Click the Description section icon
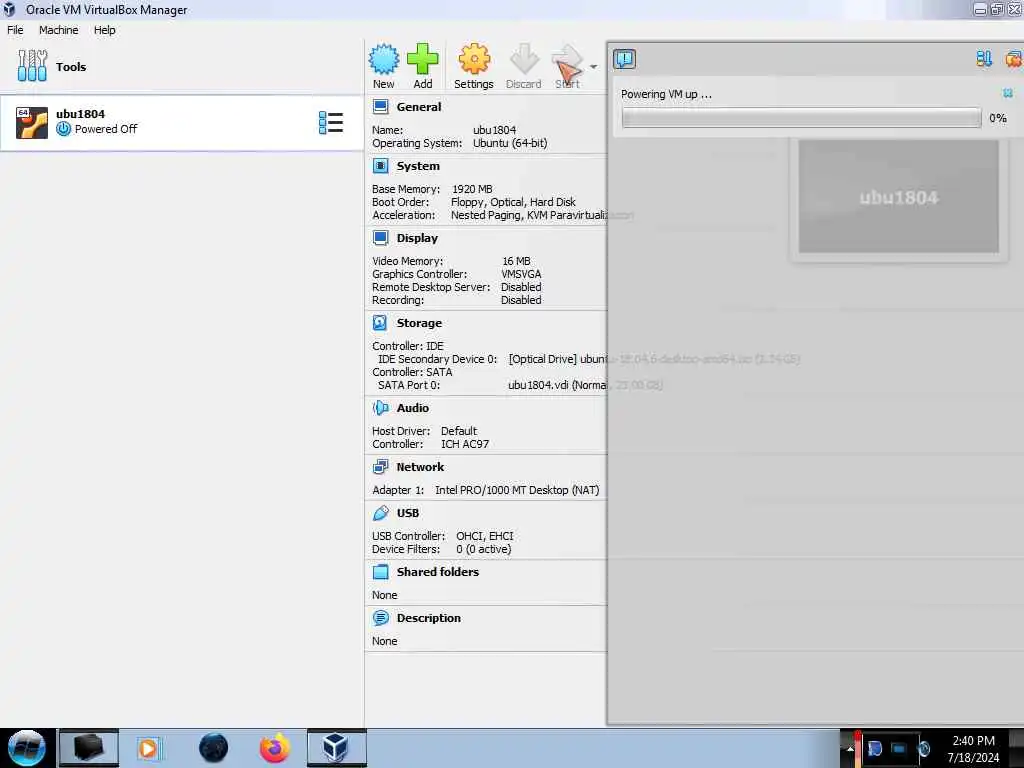 pos(380,618)
